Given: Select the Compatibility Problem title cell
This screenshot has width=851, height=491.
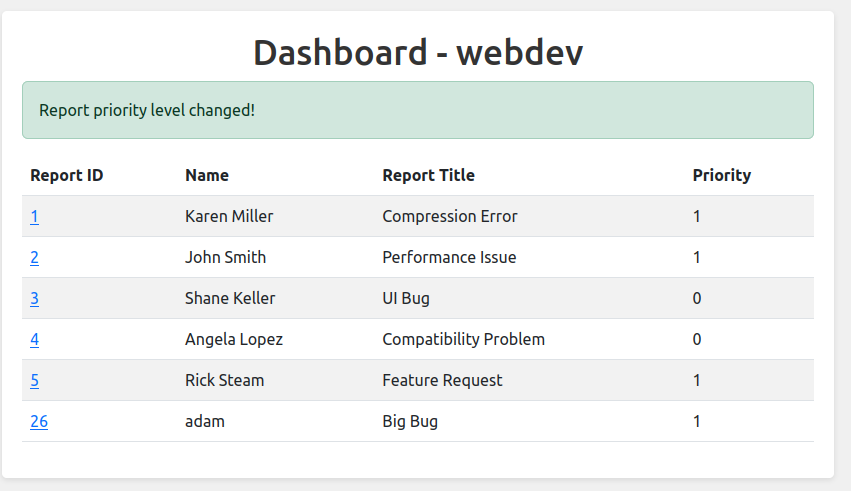Looking at the screenshot, I should [x=463, y=339].
